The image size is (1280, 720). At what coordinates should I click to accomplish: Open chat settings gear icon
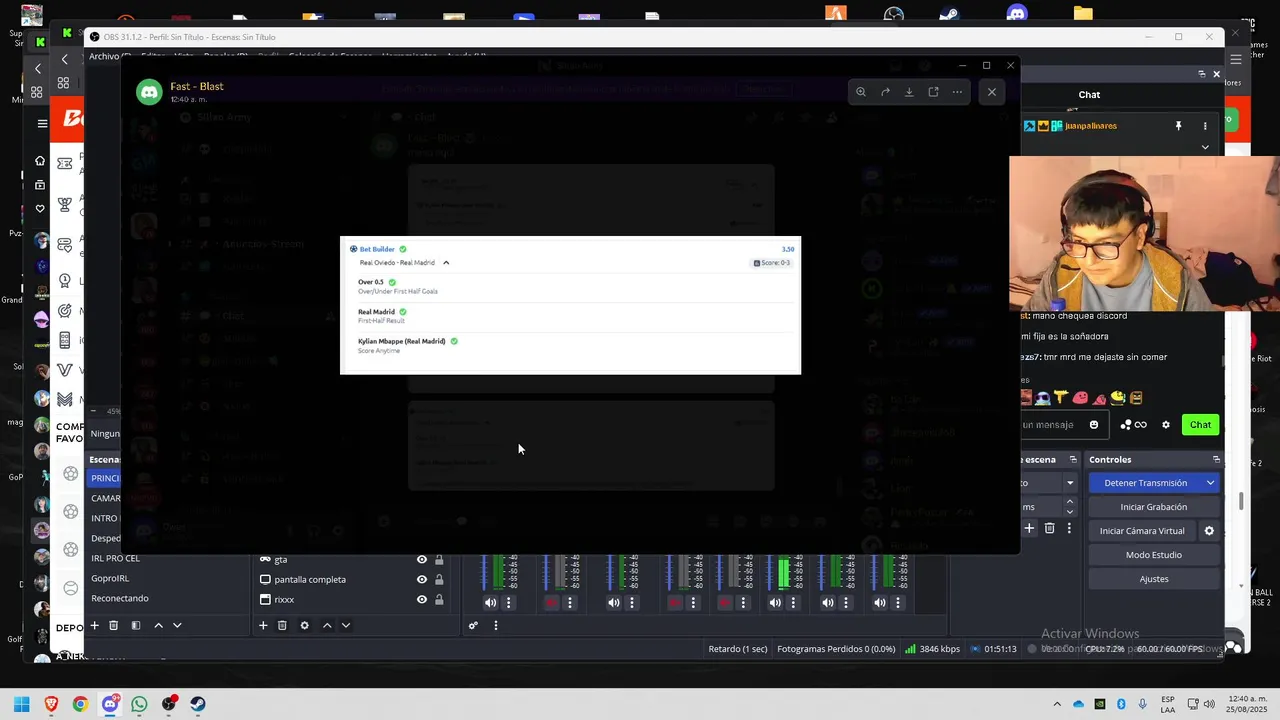[x=1166, y=425]
